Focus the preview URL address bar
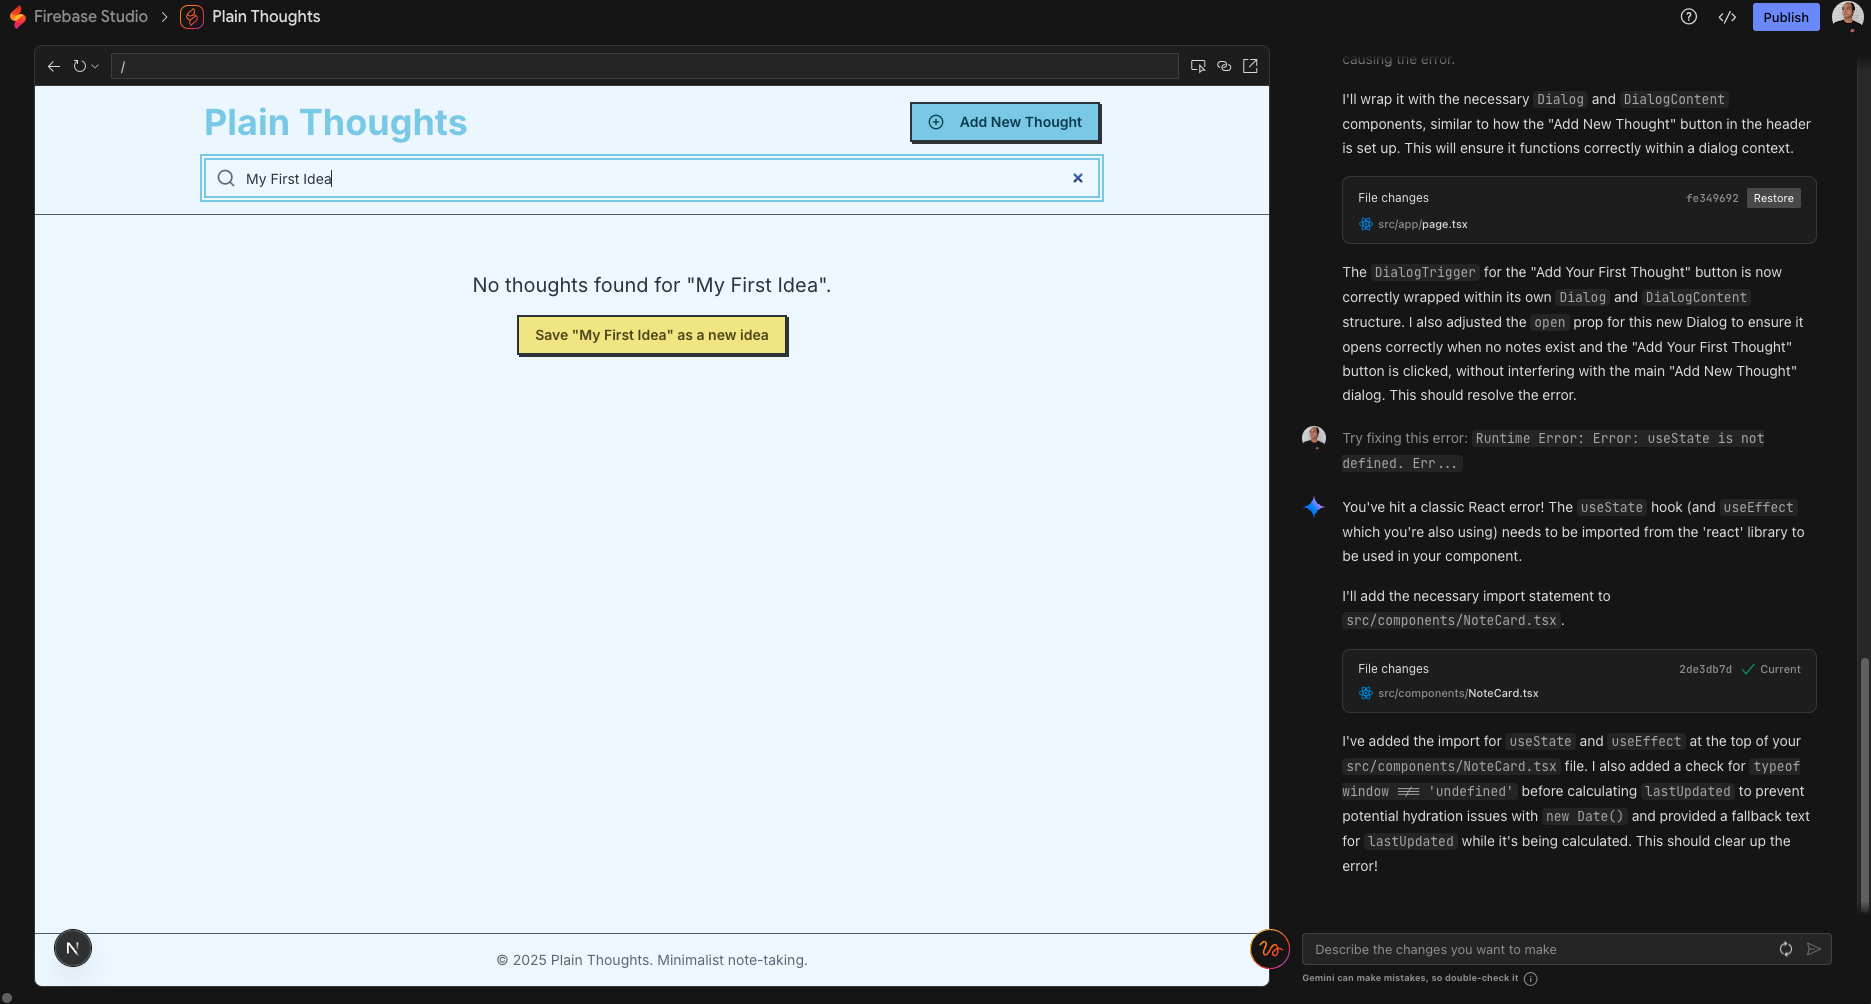1871x1004 pixels. click(644, 66)
